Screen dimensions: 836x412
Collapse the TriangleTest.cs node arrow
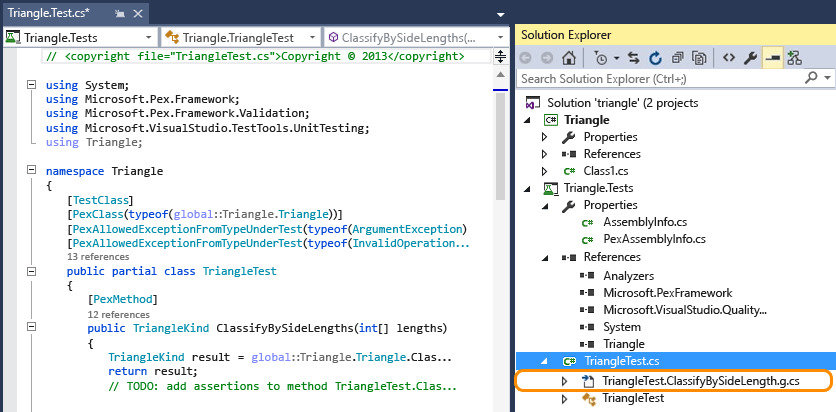pyautogui.click(x=544, y=361)
